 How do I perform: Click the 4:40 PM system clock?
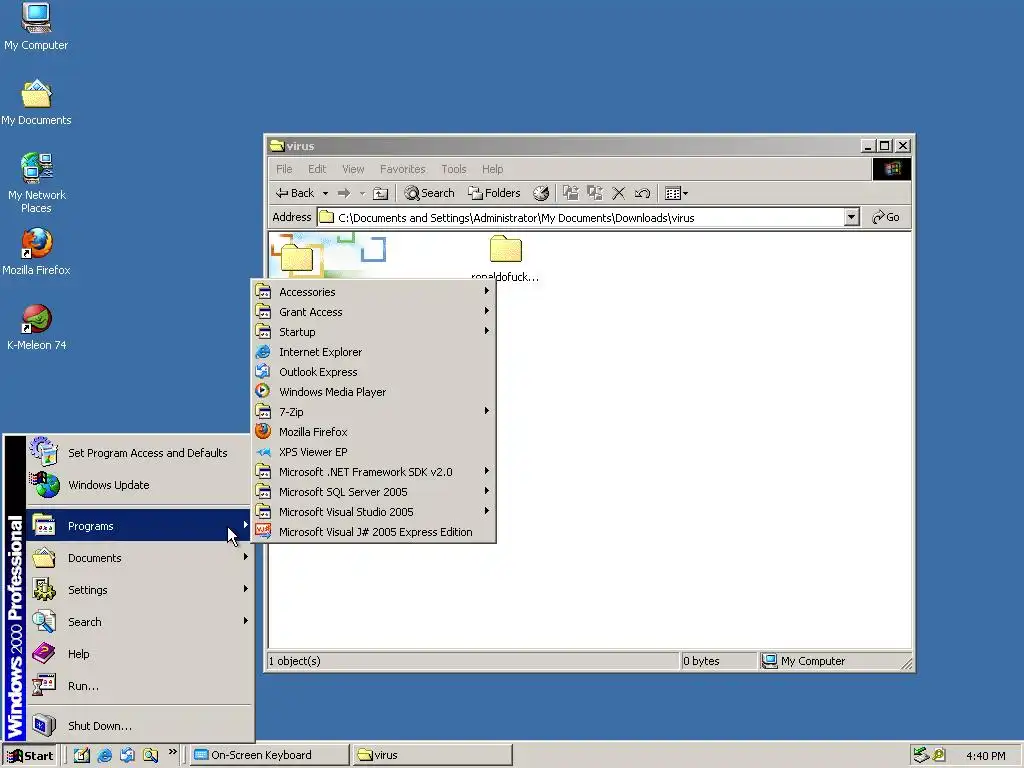click(985, 756)
